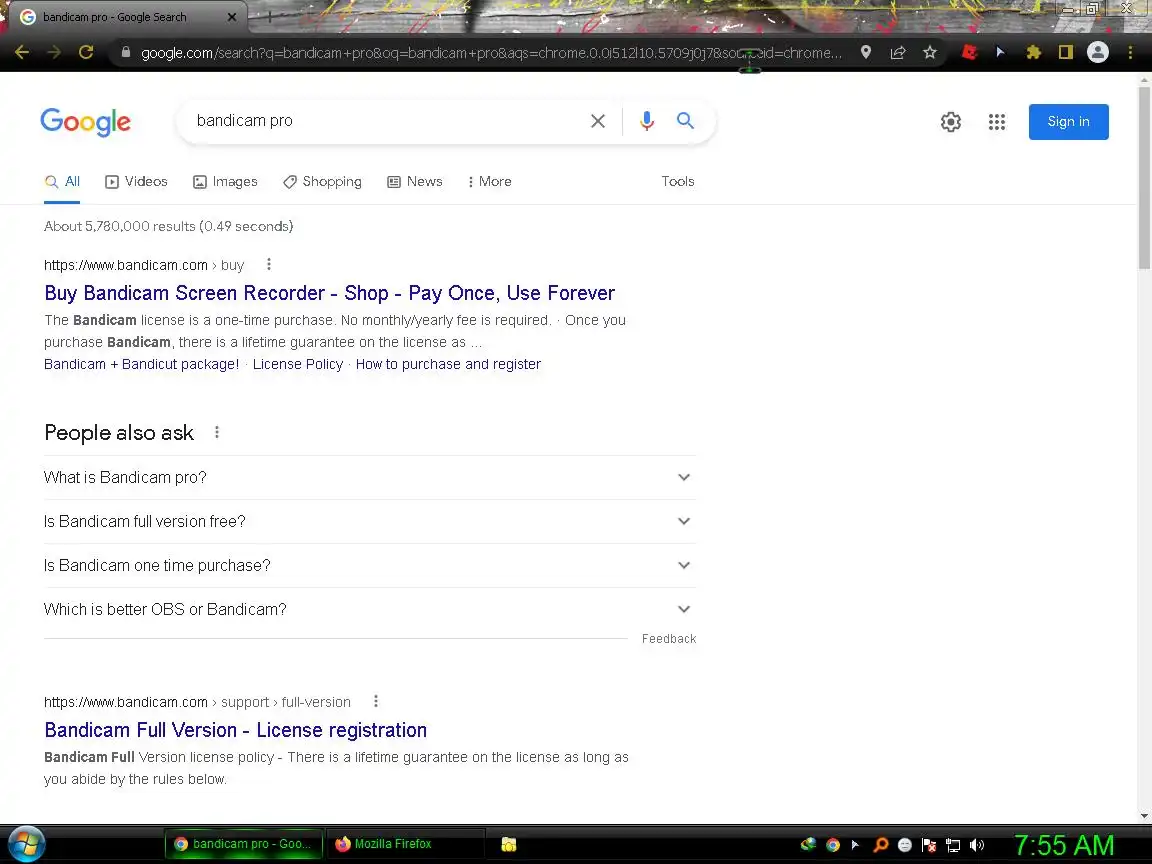The image size is (1152, 864).
Task: Click the Feedback link
Action: click(669, 639)
